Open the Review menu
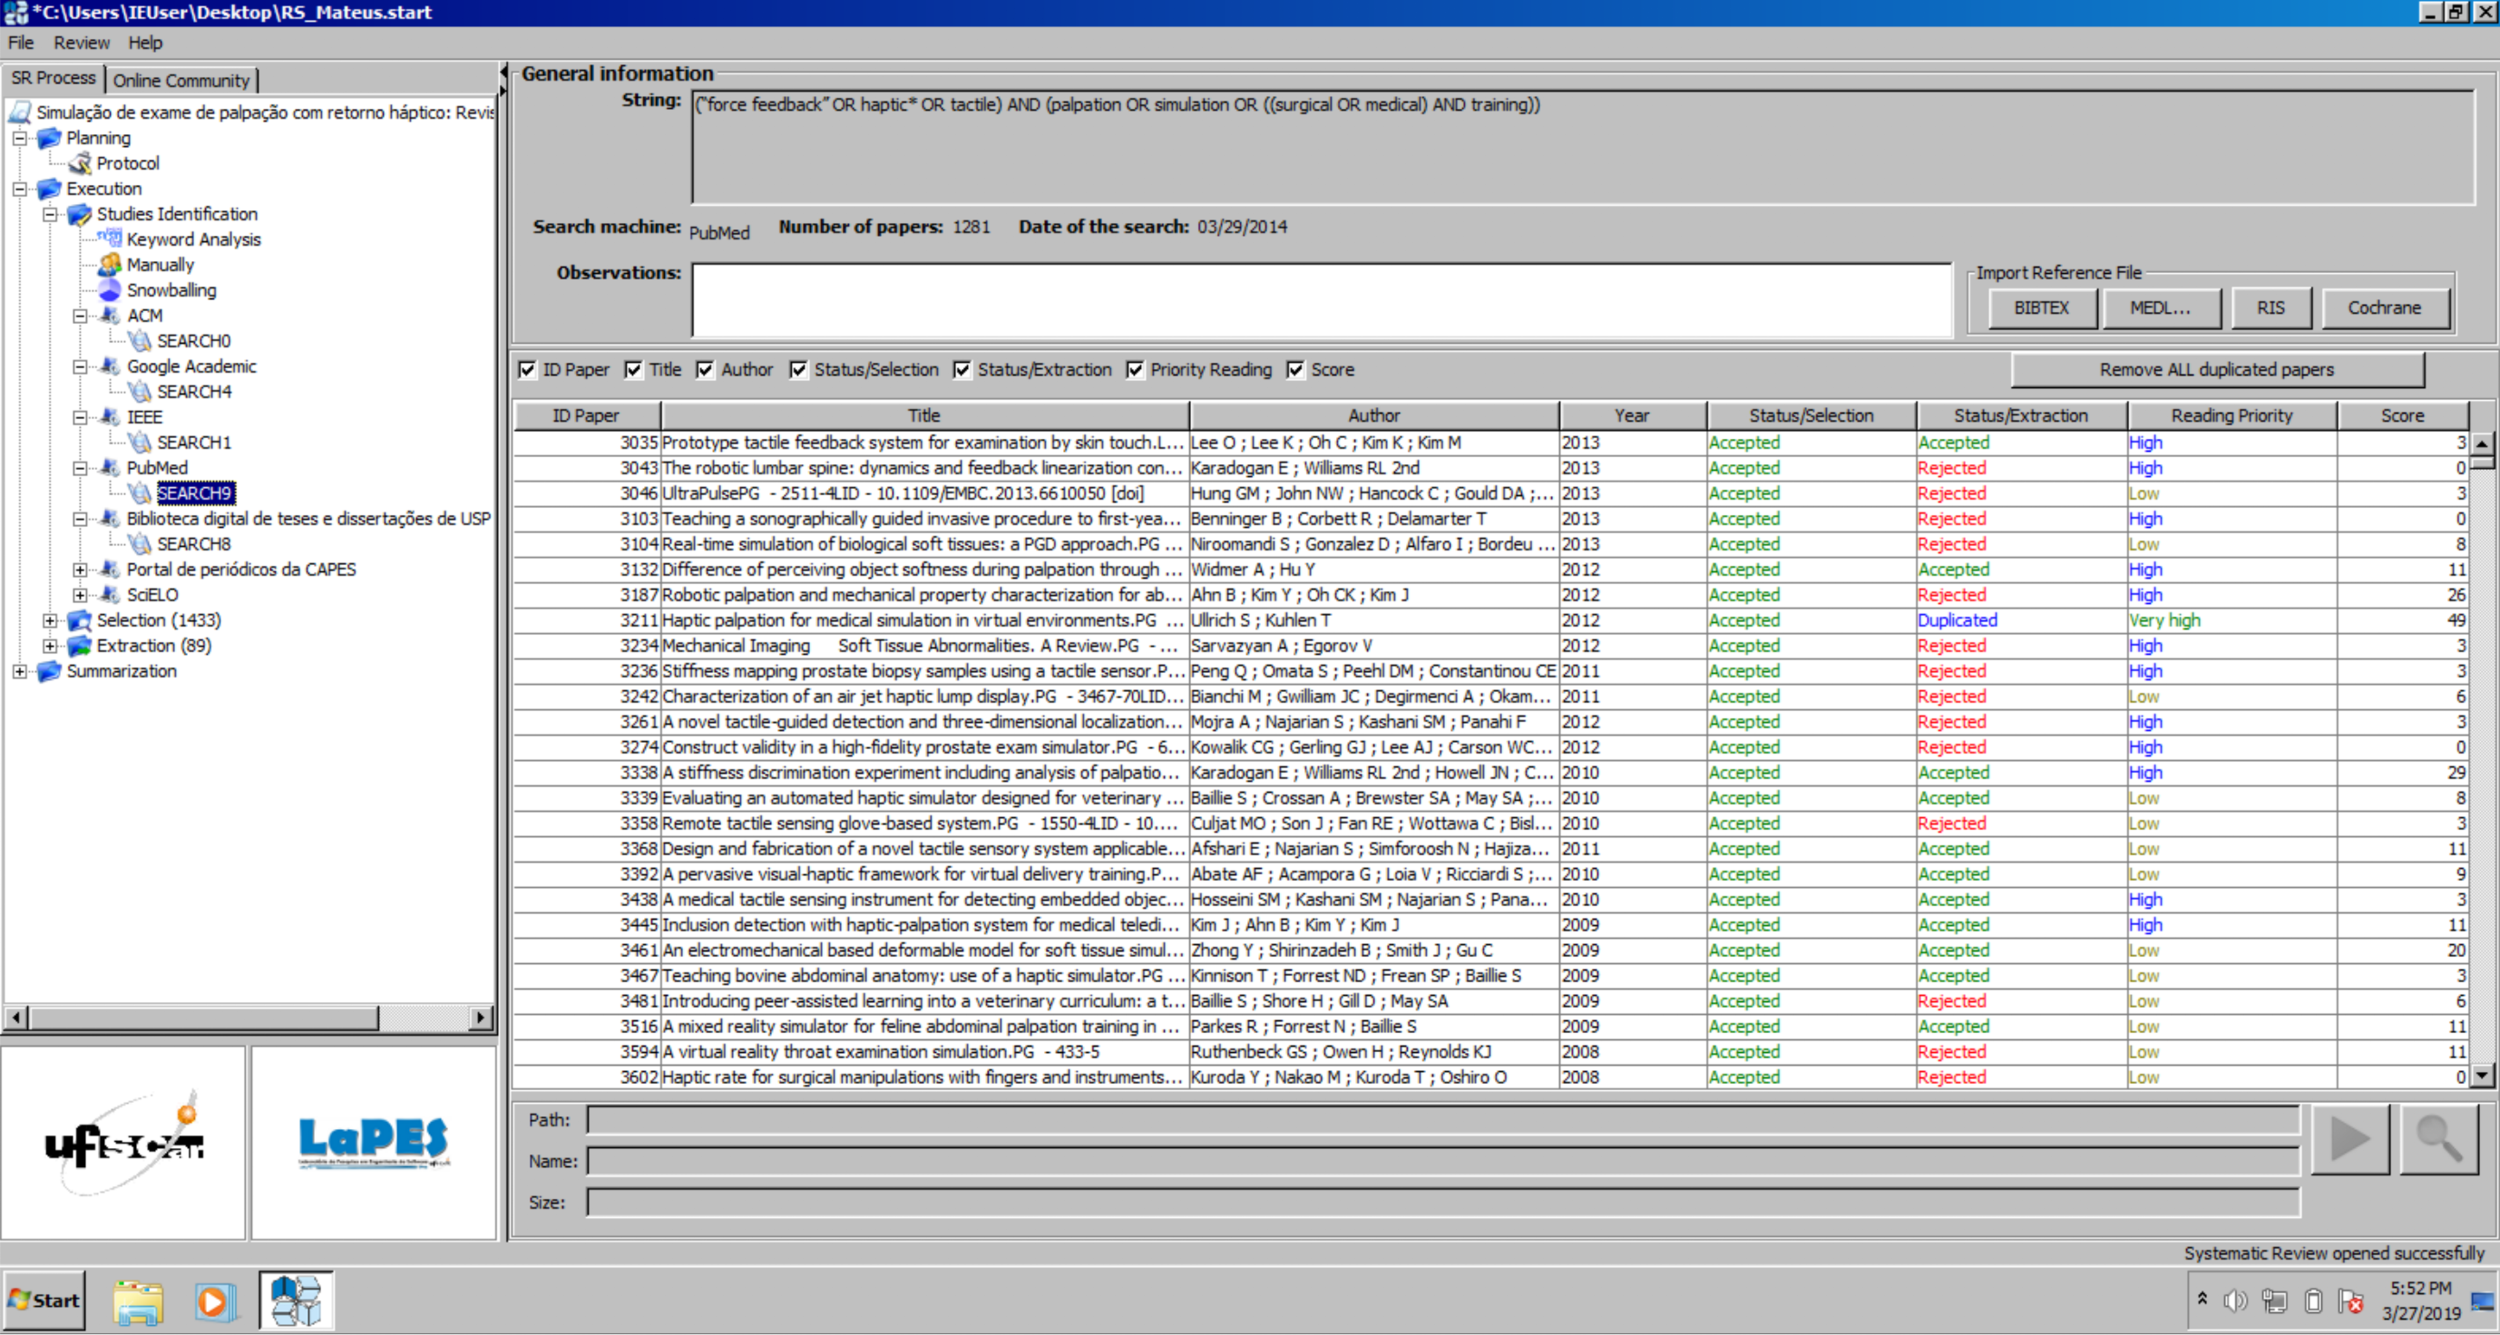Screen dimensions: 2500x1335 (81, 43)
